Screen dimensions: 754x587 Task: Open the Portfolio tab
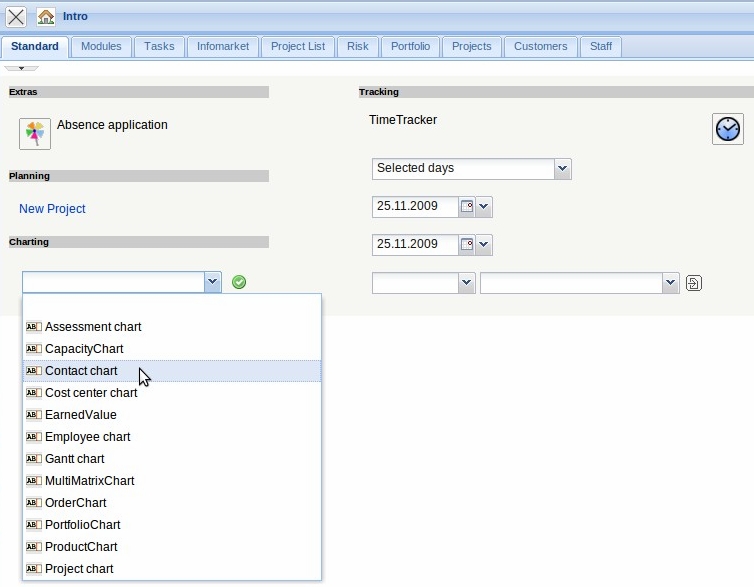click(410, 46)
